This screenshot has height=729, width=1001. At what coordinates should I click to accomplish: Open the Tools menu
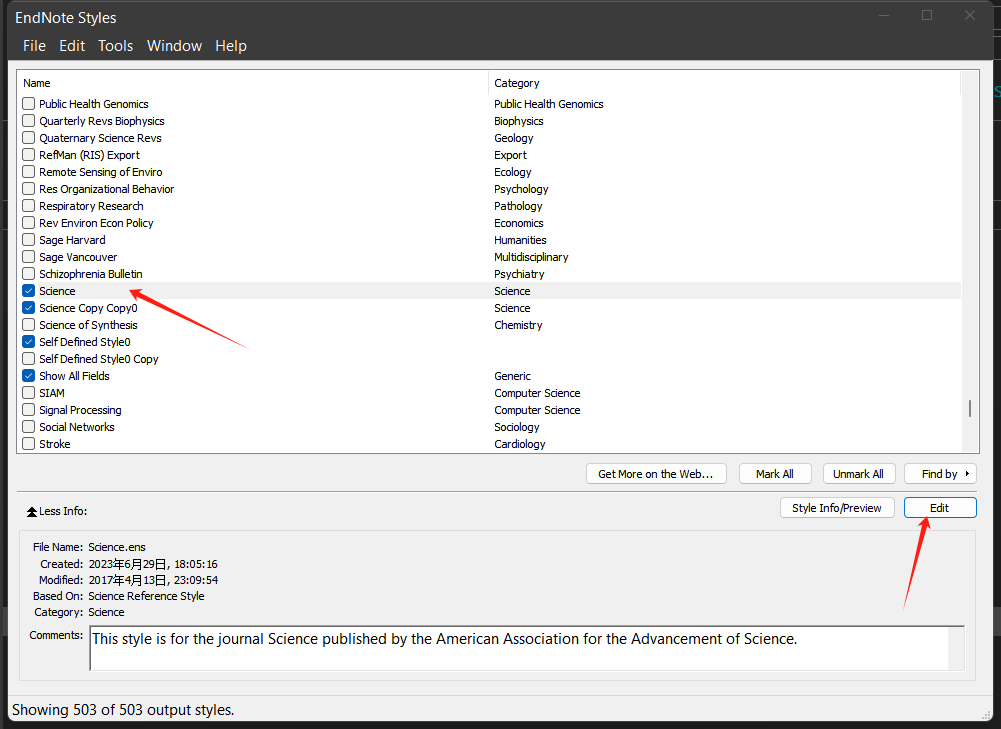116,46
